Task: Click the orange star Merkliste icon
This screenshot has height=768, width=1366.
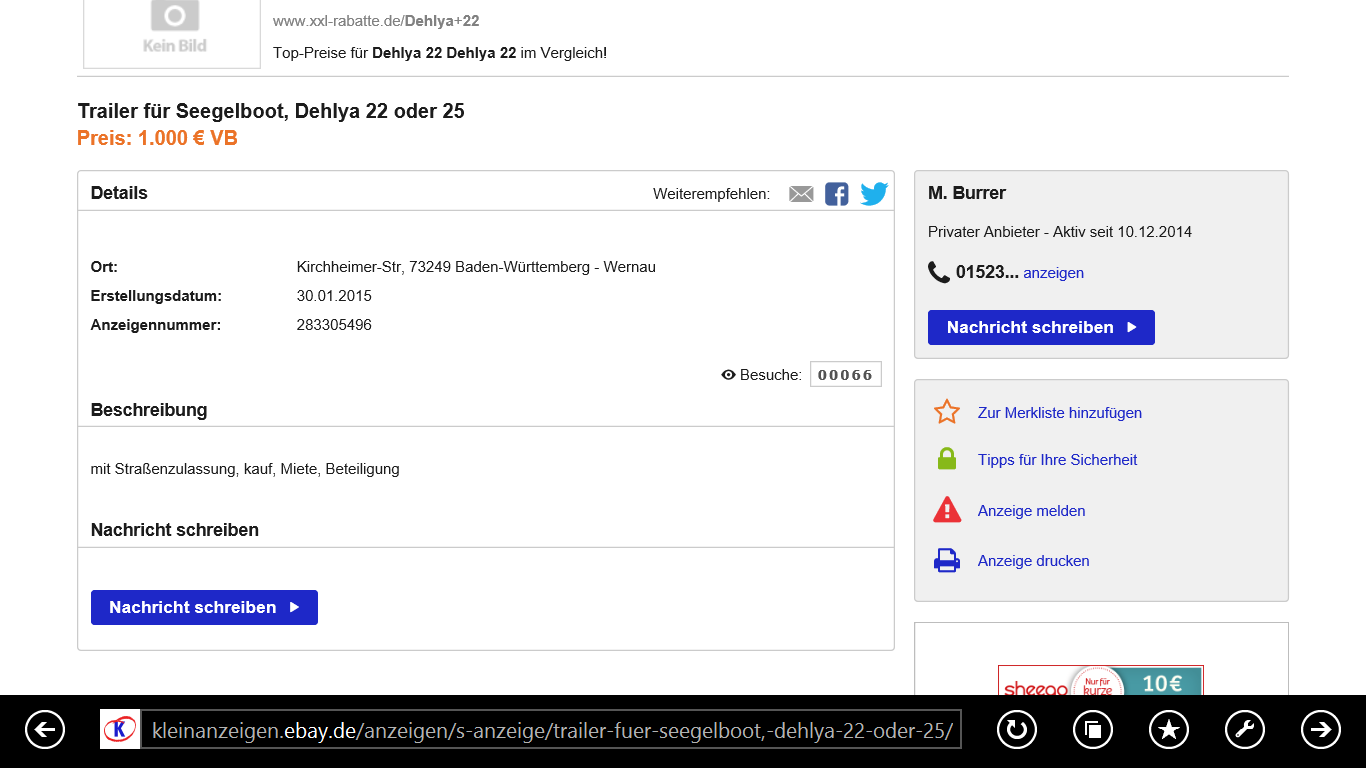Action: (946, 412)
